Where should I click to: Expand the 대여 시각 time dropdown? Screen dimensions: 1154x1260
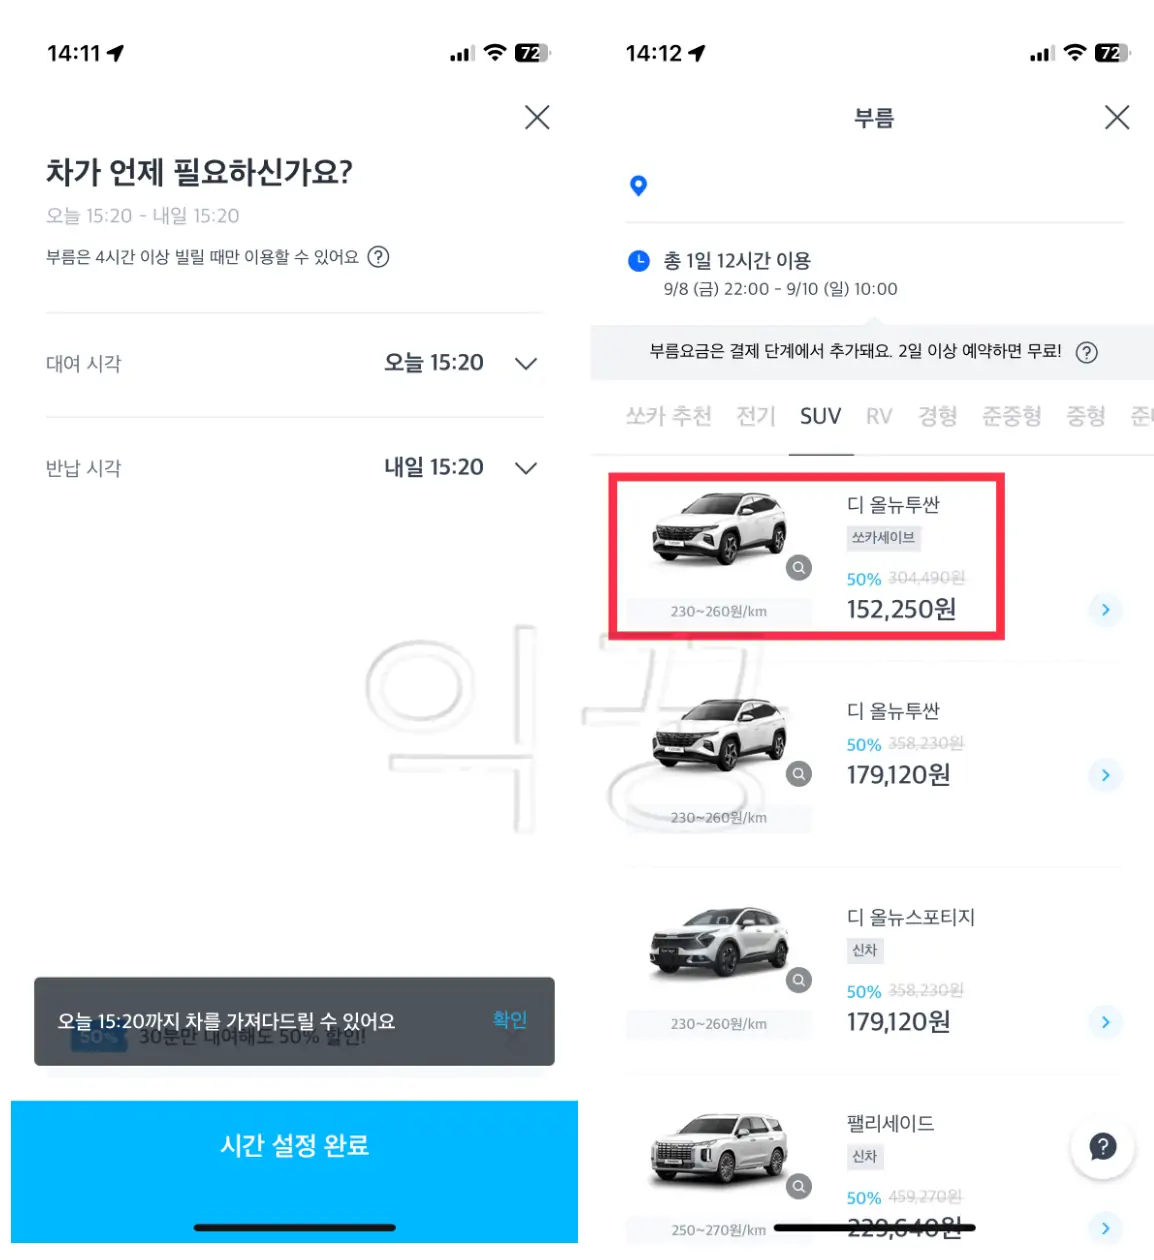tap(525, 363)
